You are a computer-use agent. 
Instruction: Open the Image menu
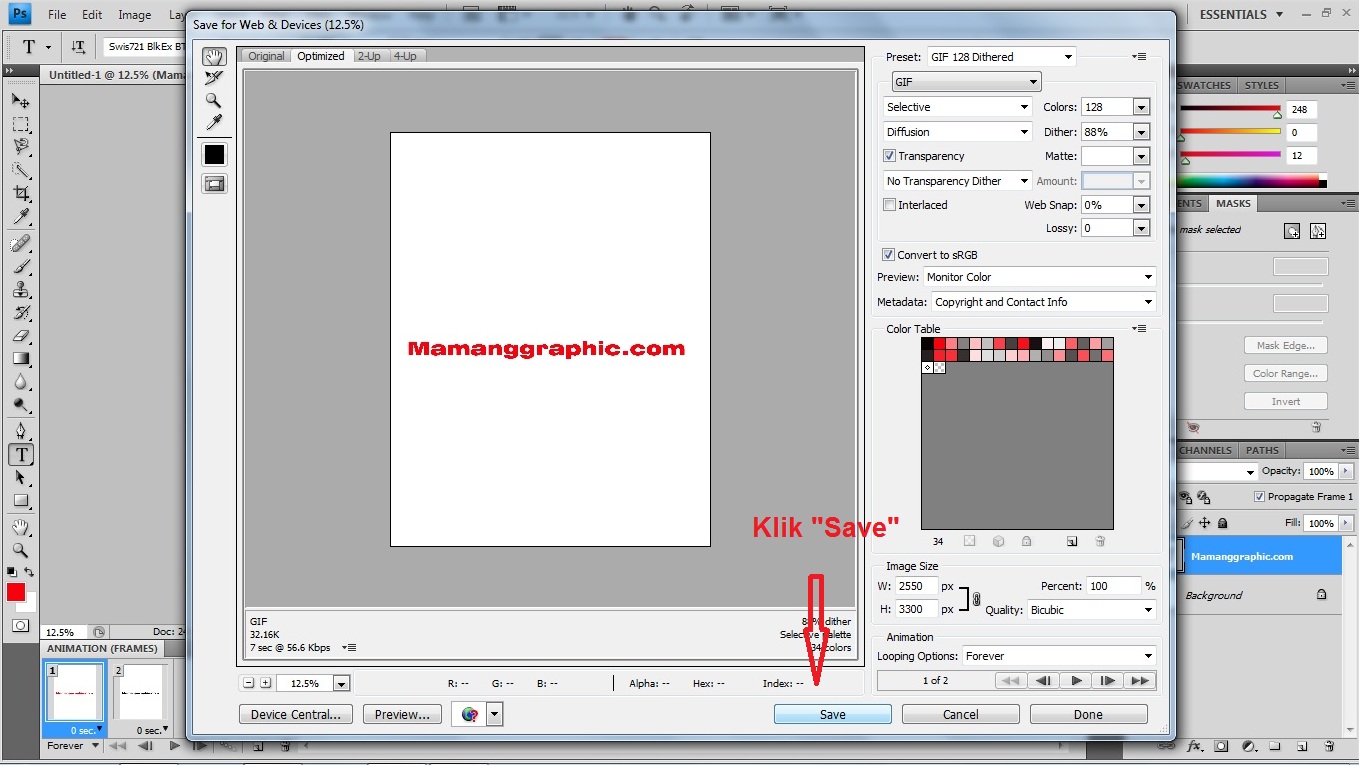(x=134, y=14)
